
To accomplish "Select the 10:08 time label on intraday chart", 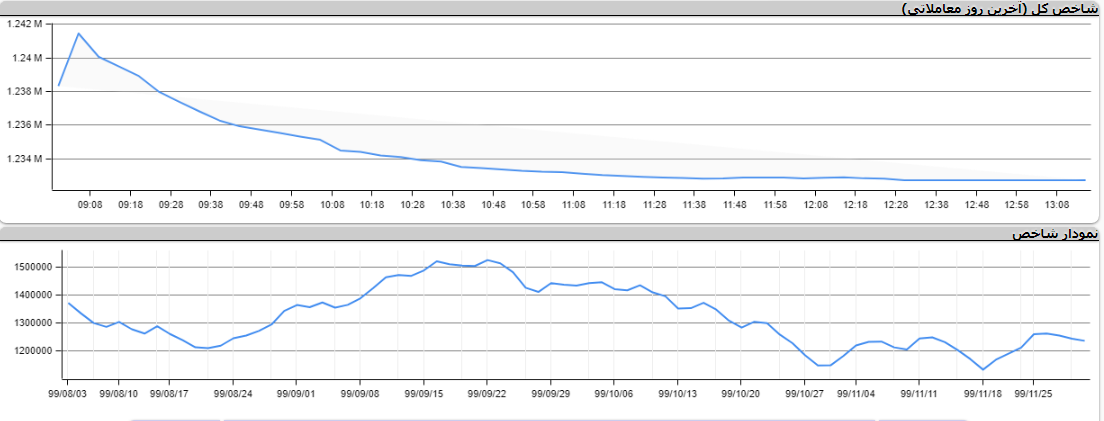I will coord(332,204).
